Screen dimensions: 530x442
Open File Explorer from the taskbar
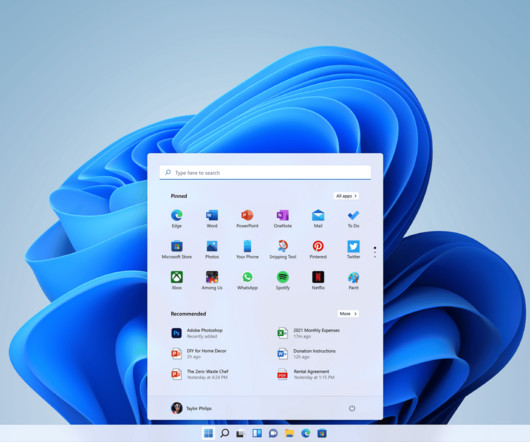(289, 433)
